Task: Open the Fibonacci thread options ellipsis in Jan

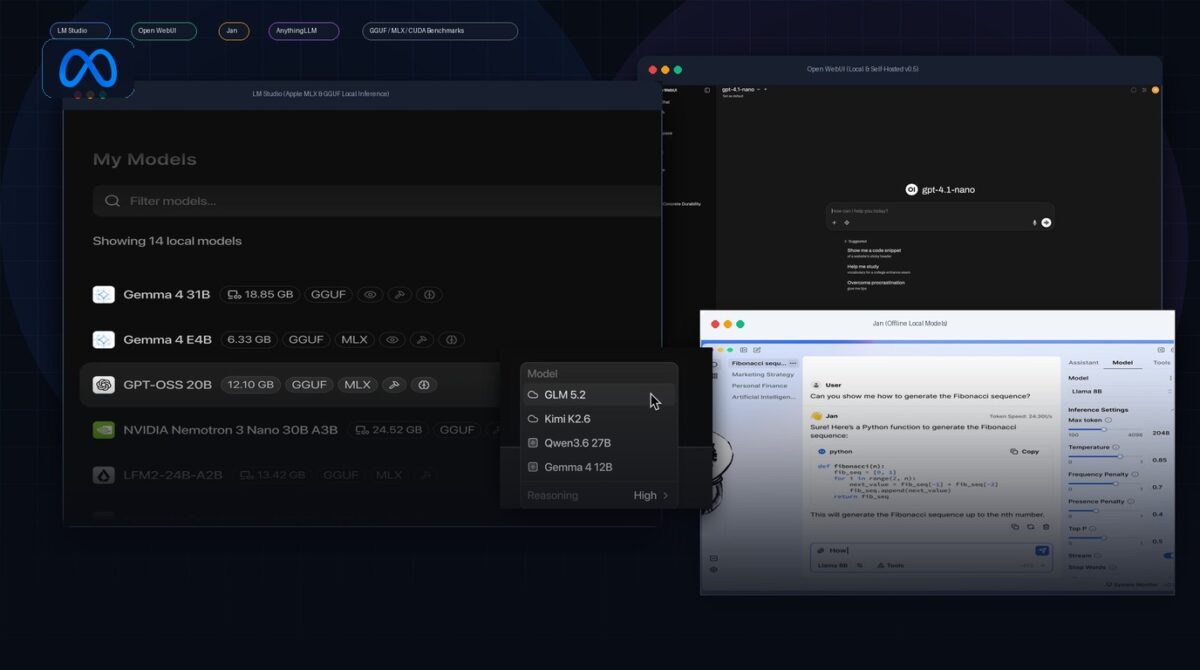Action: tap(793, 363)
